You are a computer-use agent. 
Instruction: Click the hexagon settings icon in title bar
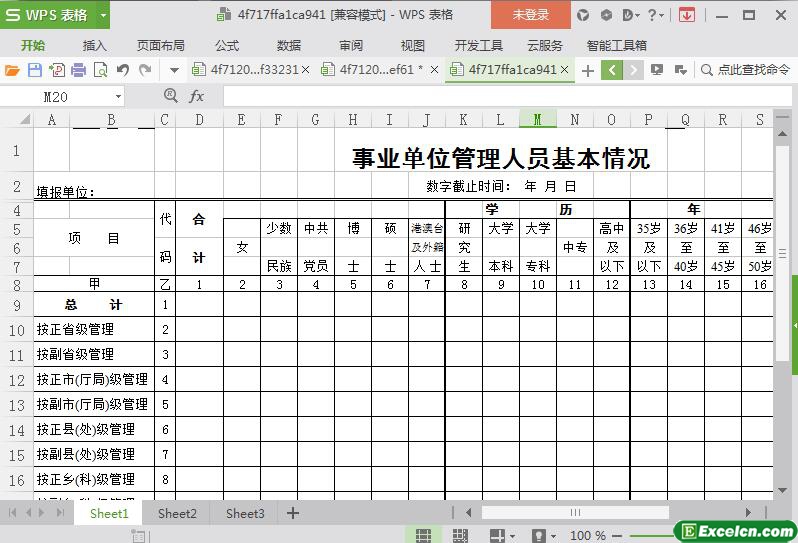(606, 15)
